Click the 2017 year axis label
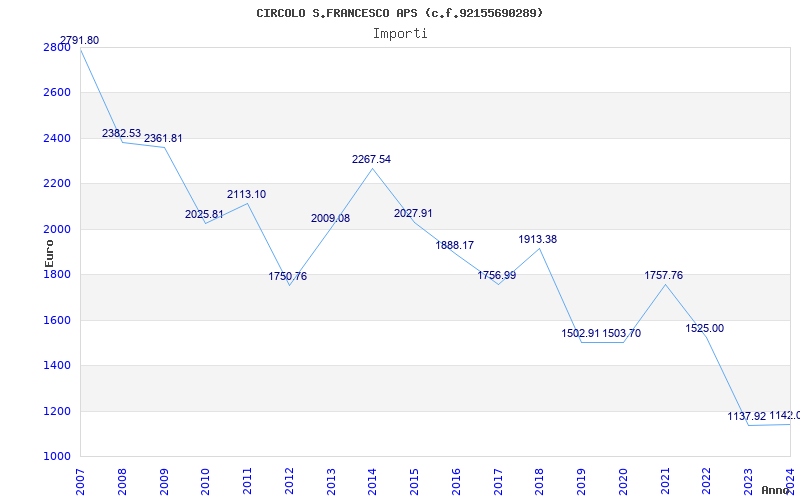Screen dimensions: 800x500 (498, 482)
